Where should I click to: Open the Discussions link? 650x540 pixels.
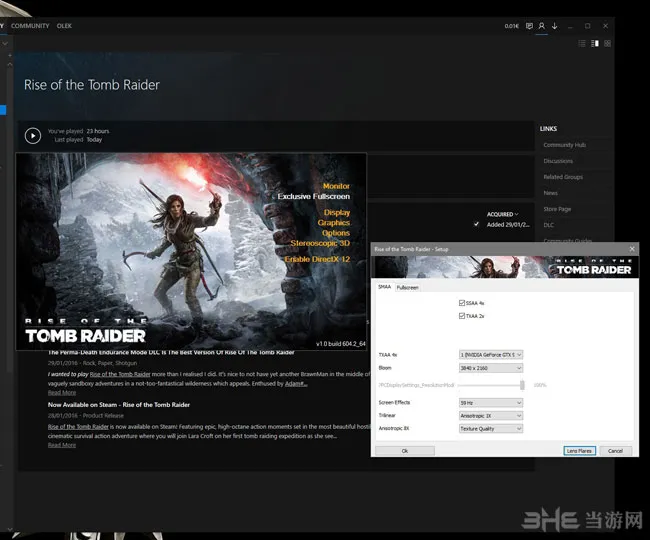(558, 161)
